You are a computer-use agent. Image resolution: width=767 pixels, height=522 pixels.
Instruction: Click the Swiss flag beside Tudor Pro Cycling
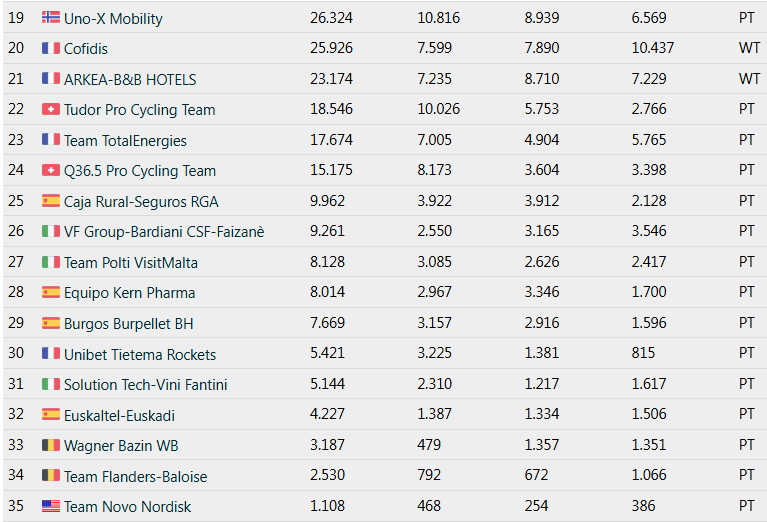50,109
